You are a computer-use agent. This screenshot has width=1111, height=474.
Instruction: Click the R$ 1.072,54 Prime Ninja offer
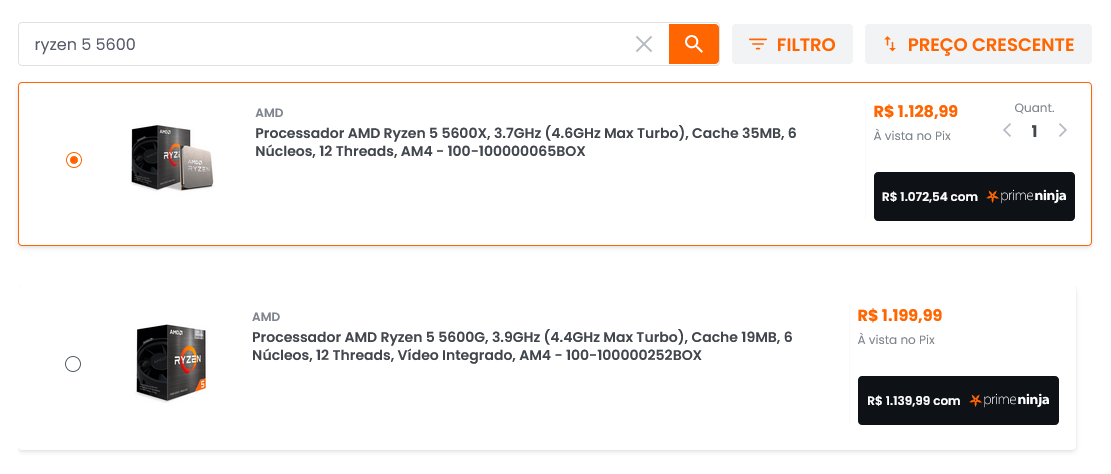(x=974, y=196)
